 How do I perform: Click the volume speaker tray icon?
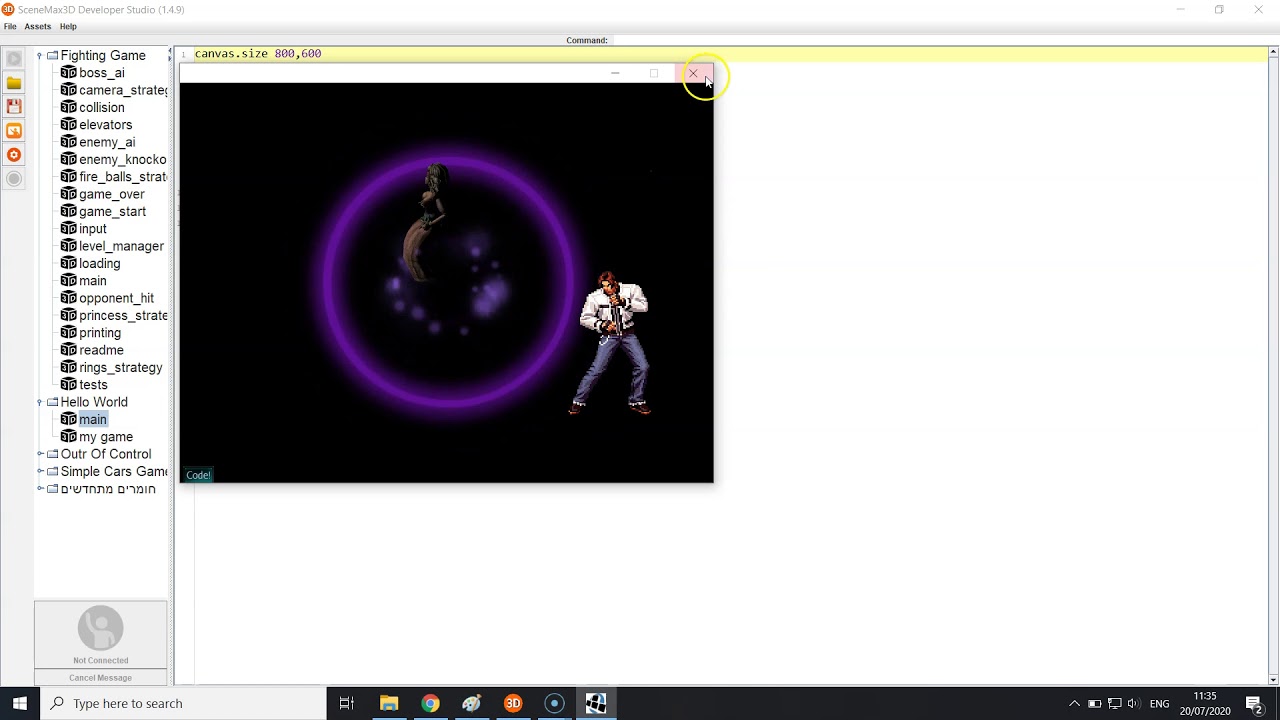(1133, 704)
